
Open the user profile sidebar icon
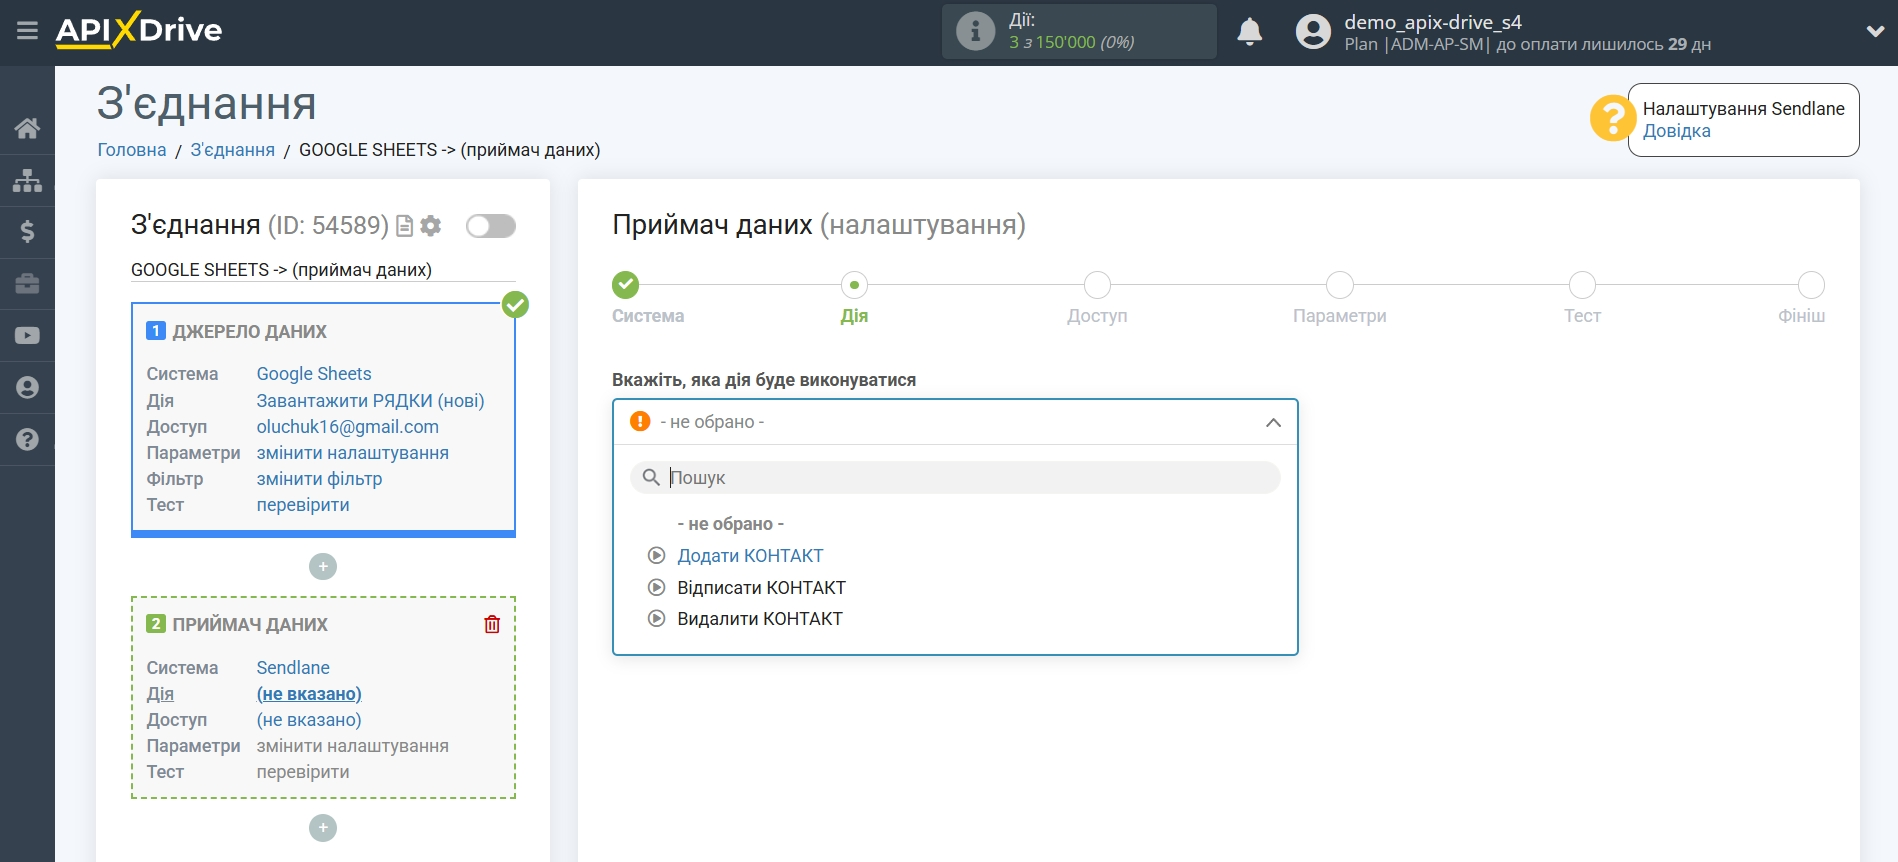coord(27,388)
